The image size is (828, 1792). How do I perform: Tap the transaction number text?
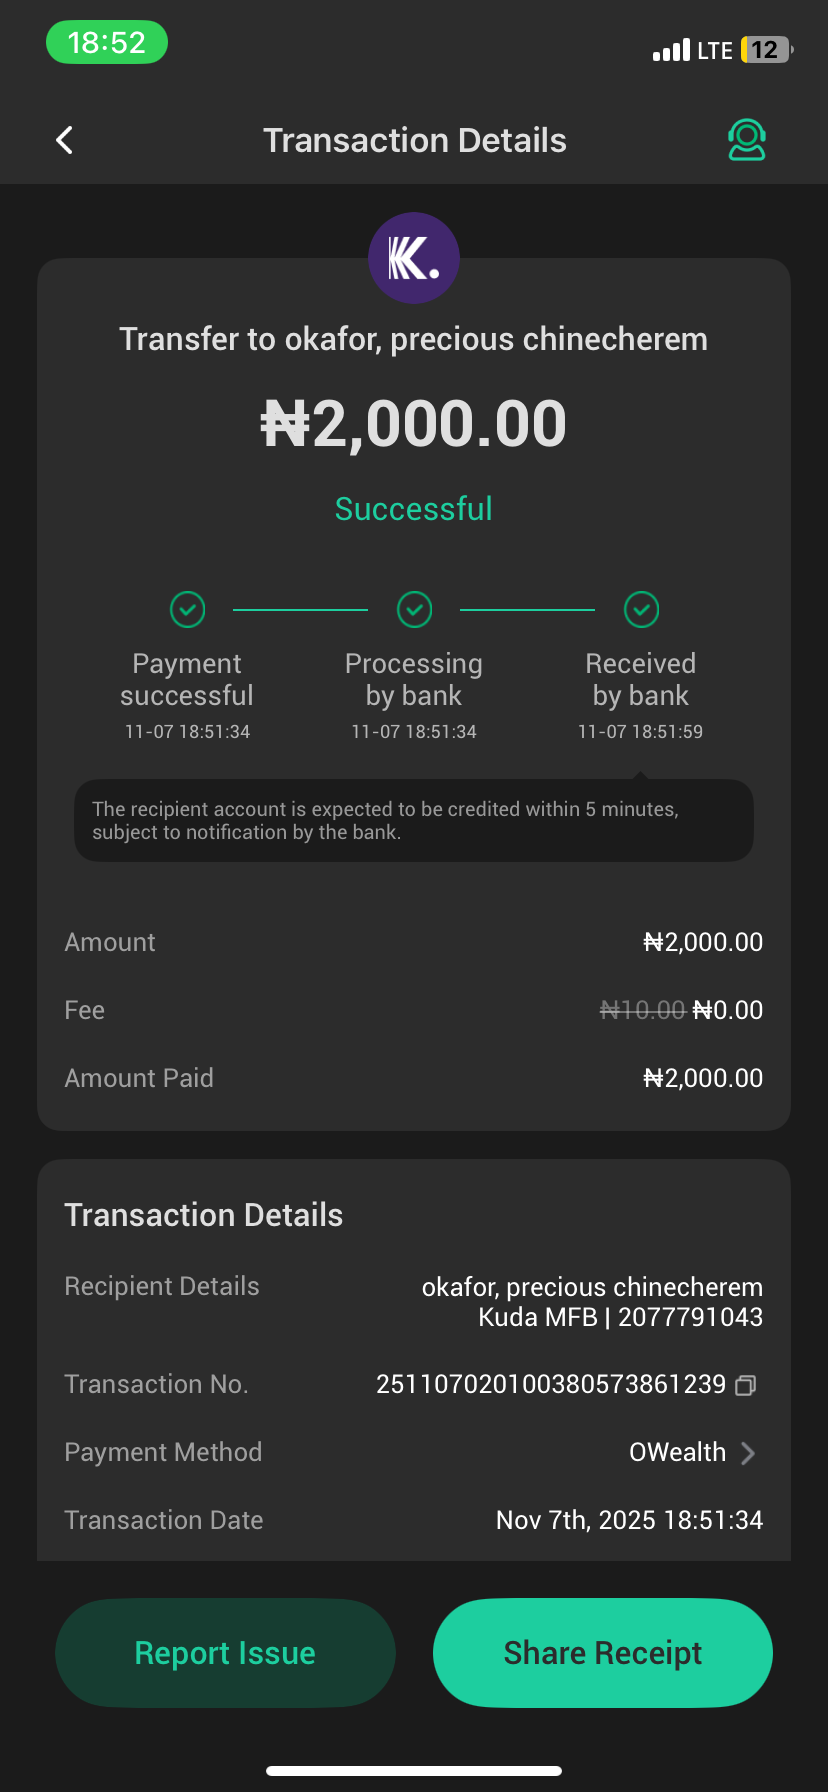[x=550, y=1385]
